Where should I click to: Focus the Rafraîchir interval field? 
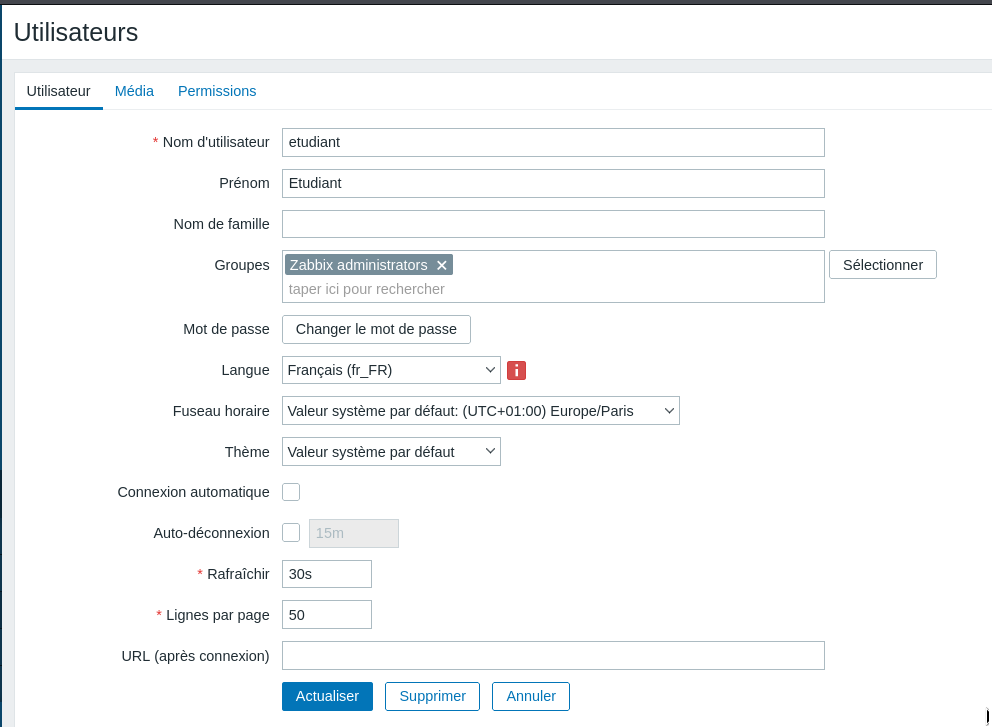[x=327, y=574]
